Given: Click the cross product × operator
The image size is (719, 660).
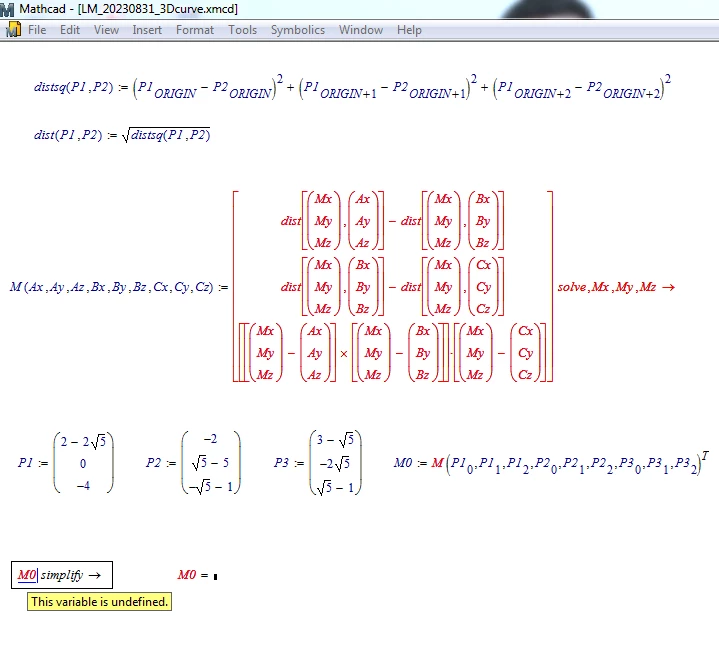Looking at the screenshot, I should [x=344, y=354].
